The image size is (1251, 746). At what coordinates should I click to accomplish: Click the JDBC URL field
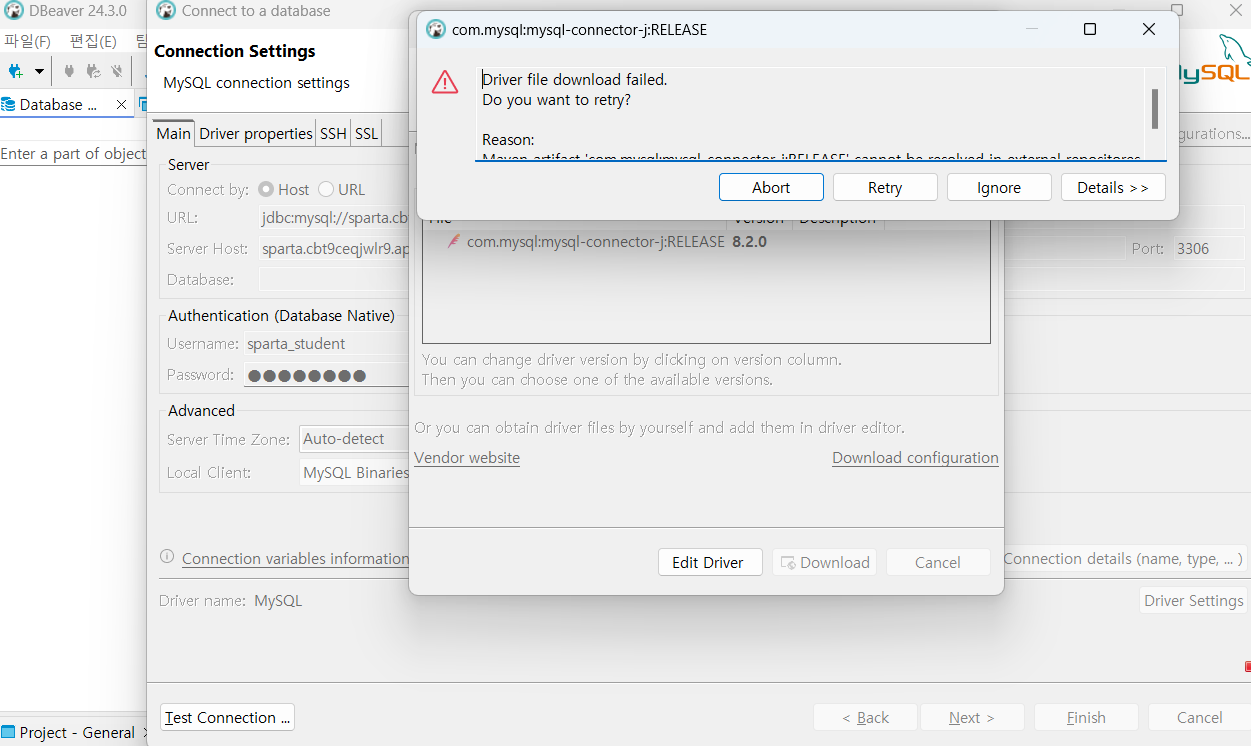click(x=334, y=217)
